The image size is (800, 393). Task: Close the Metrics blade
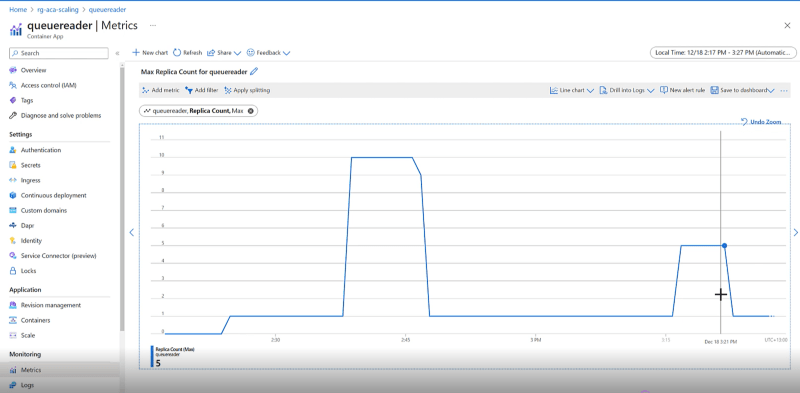tap(787, 26)
